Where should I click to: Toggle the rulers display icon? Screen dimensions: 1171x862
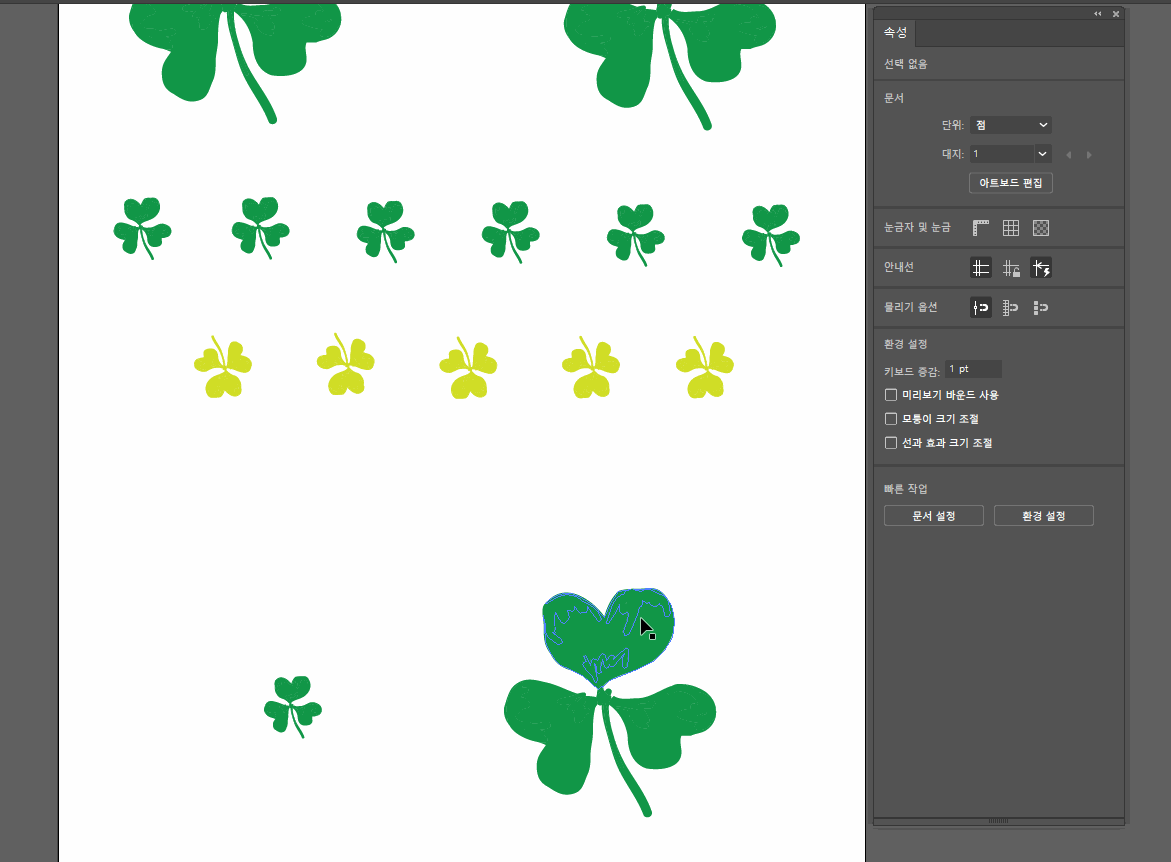[x=981, y=228]
